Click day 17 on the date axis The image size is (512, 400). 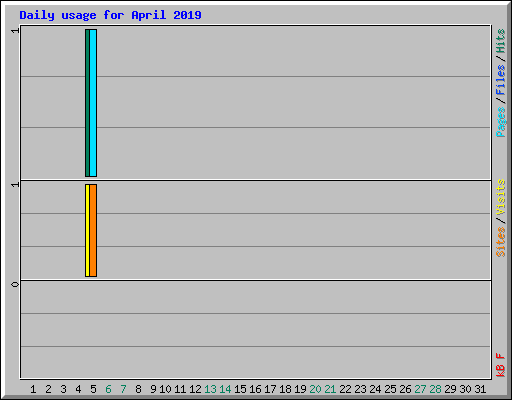coord(270,389)
